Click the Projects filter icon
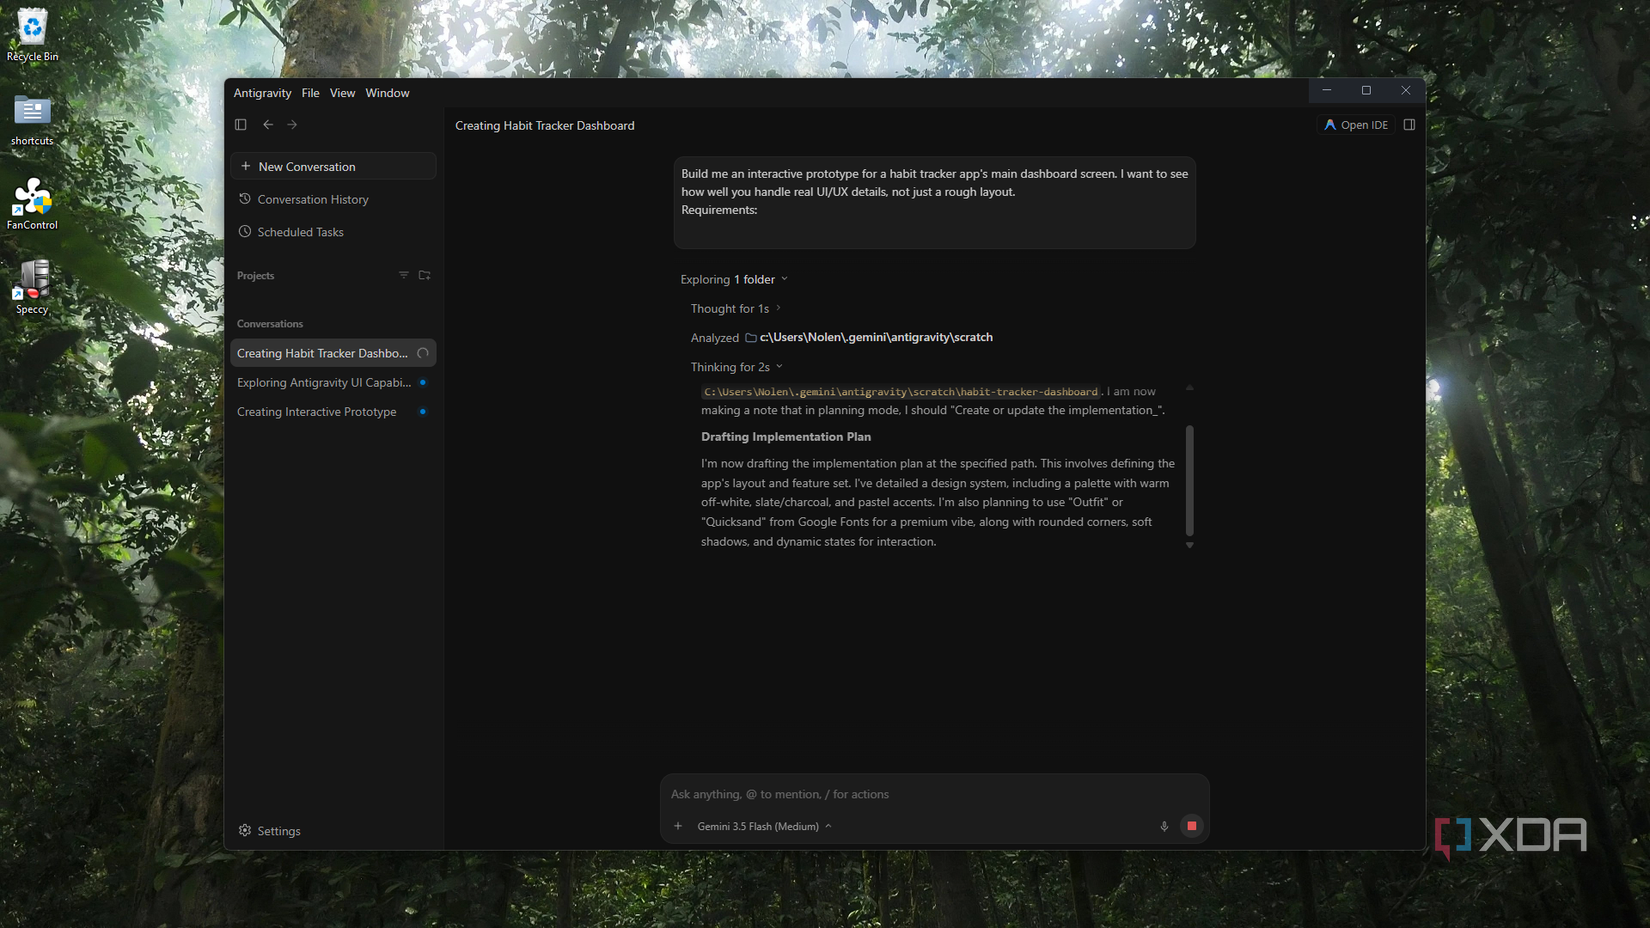 tap(404, 275)
